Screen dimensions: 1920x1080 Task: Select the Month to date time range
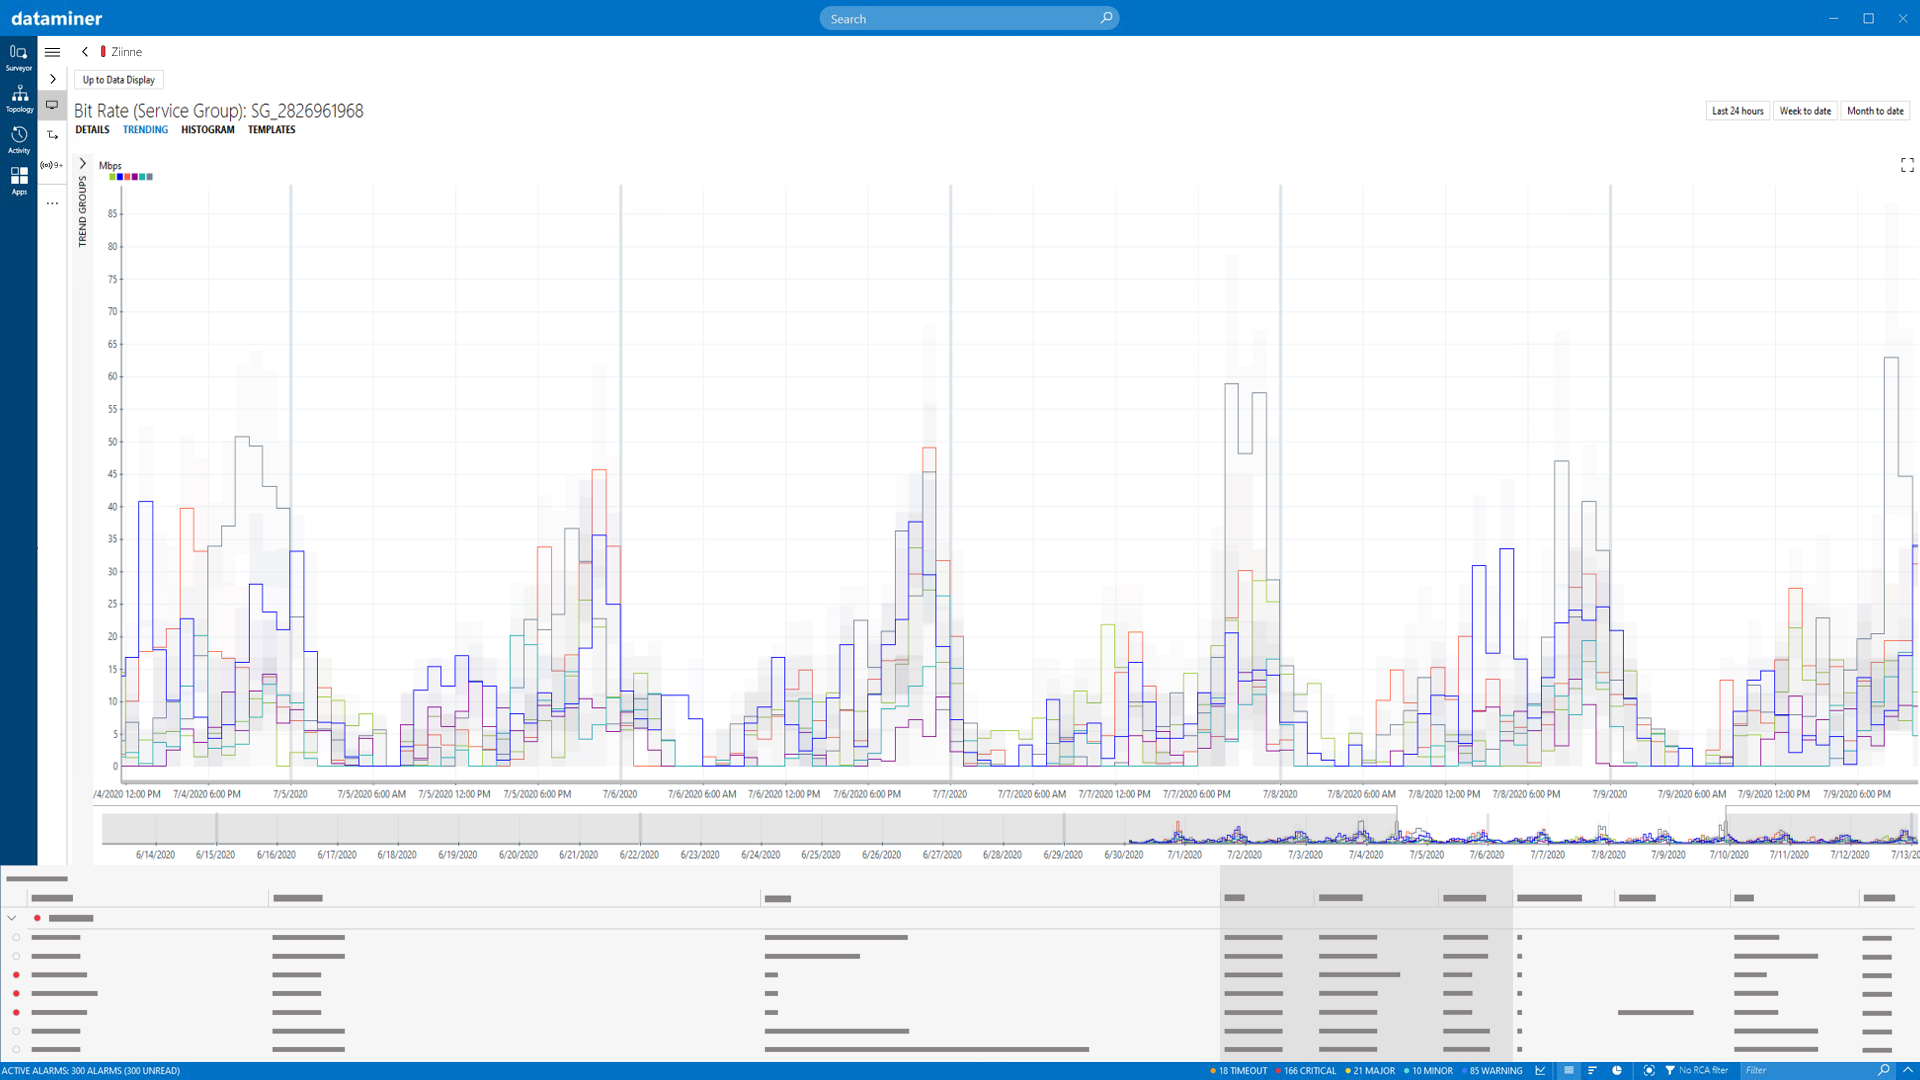(x=1875, y=110)
